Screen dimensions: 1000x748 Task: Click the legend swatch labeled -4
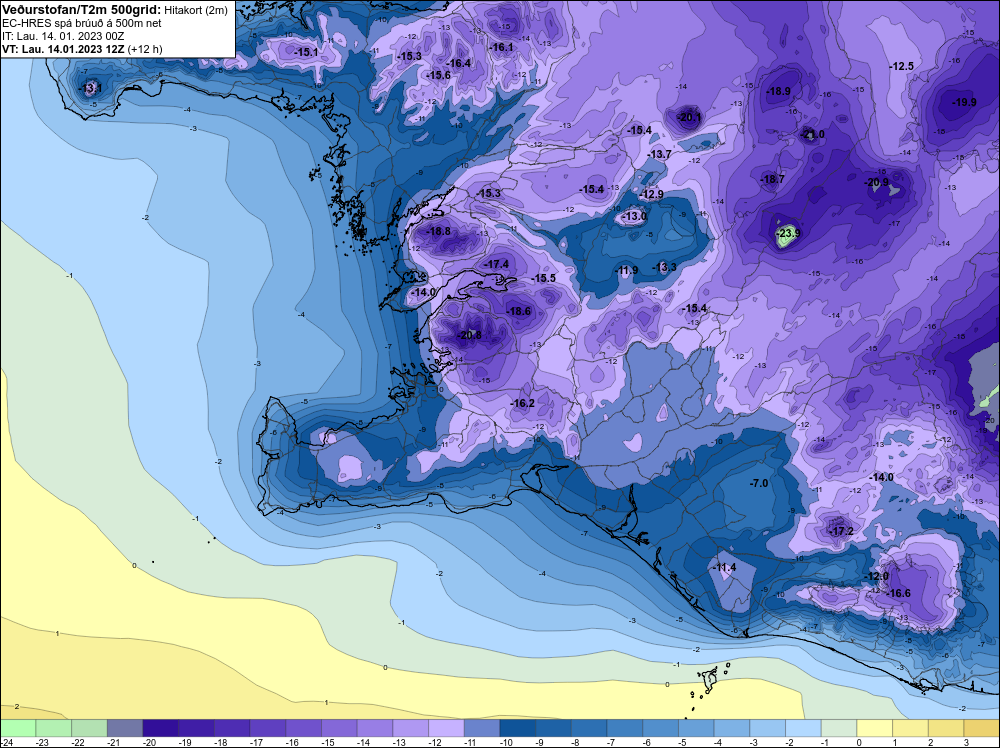[732, 728]
